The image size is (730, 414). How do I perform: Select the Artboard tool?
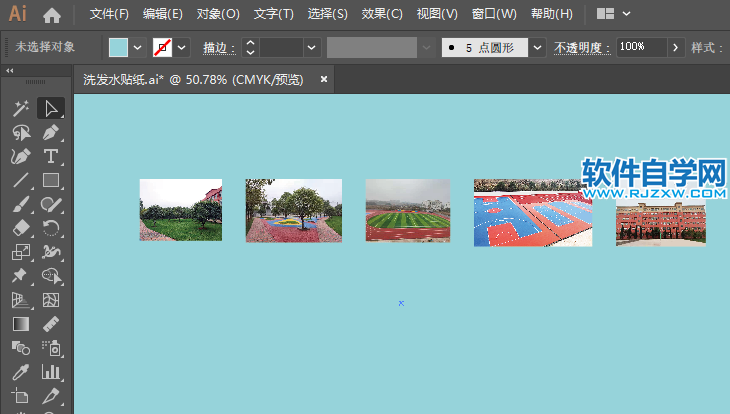[x=20, y=396]
